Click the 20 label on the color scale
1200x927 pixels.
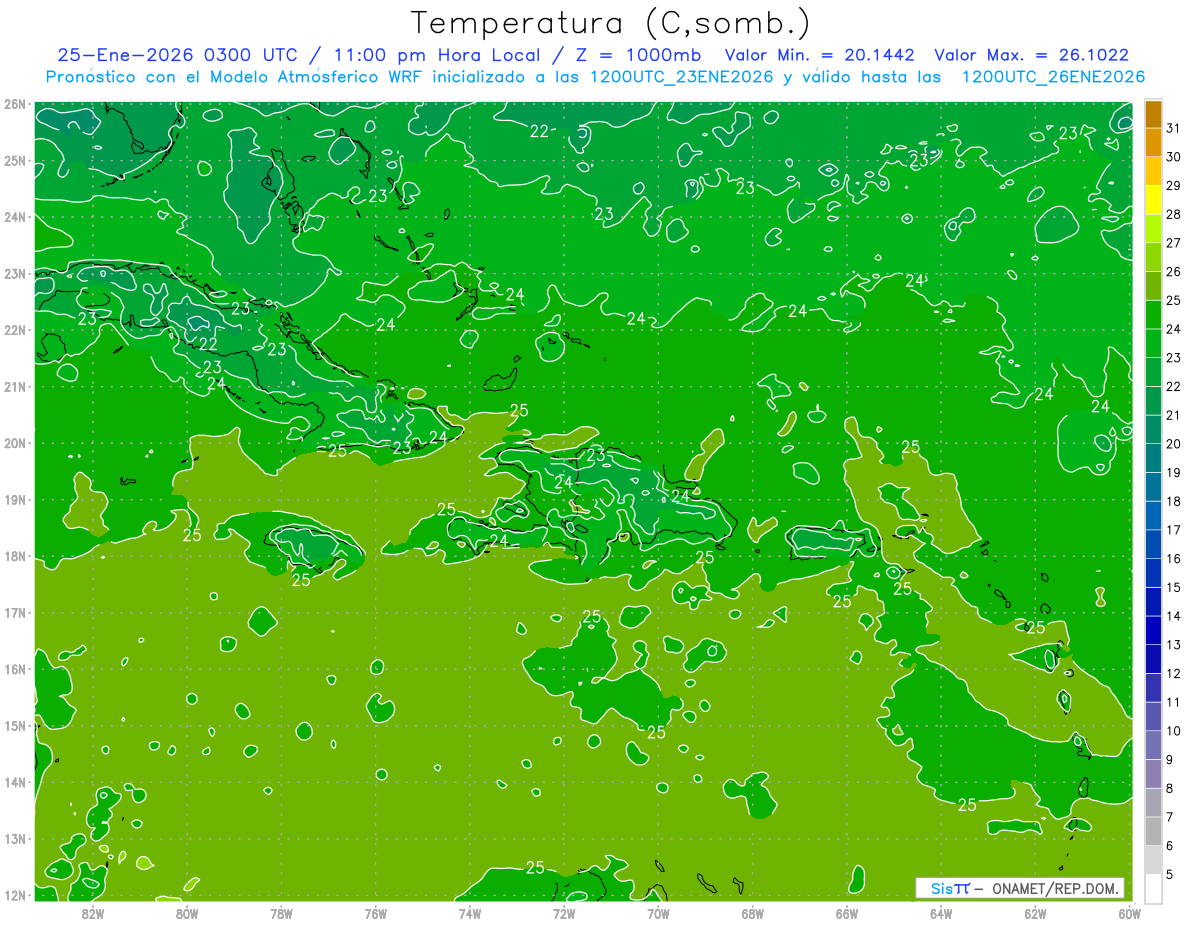(1173, 443)
